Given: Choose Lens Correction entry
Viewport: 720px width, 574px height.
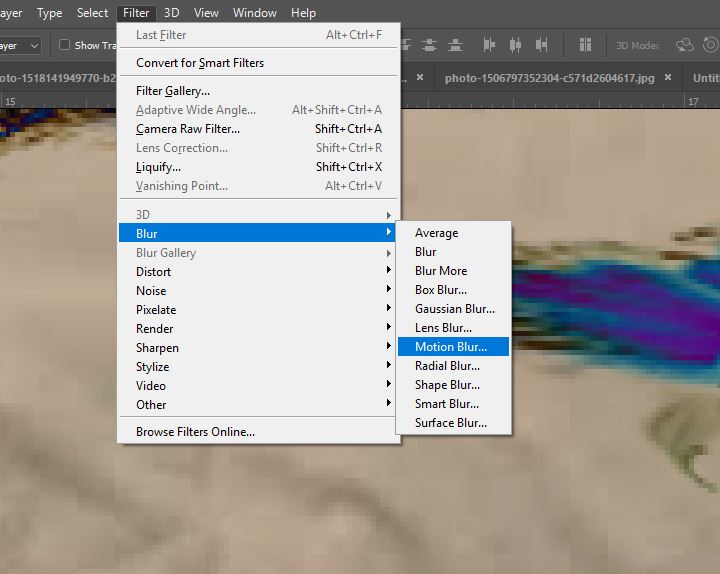Looking at the screenshot, I should pyautogui.click(x=259, y=148).
